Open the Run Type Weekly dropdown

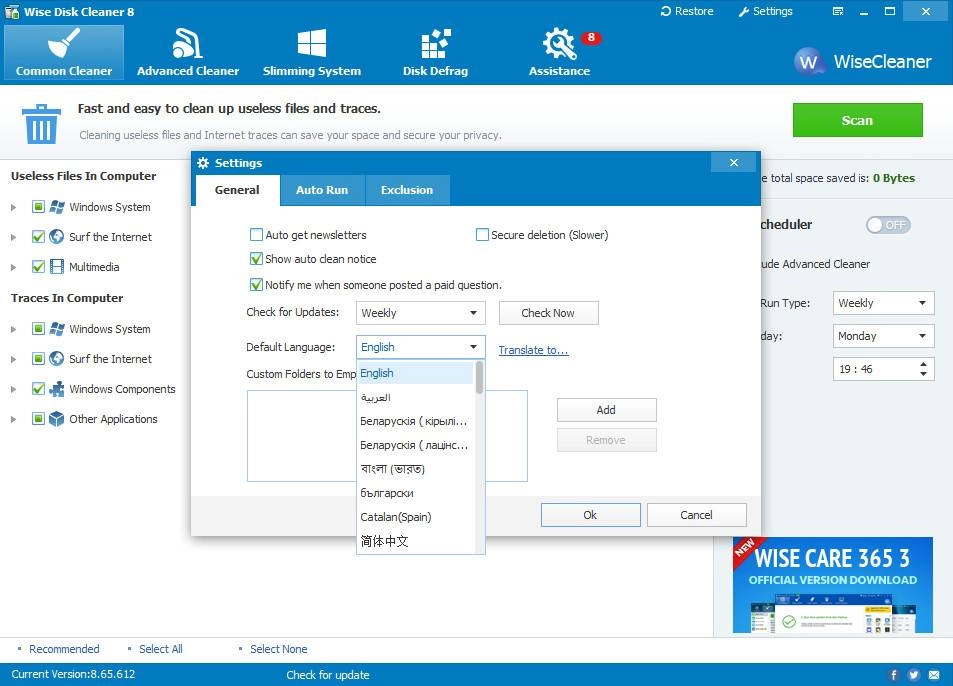pos(883,303)
